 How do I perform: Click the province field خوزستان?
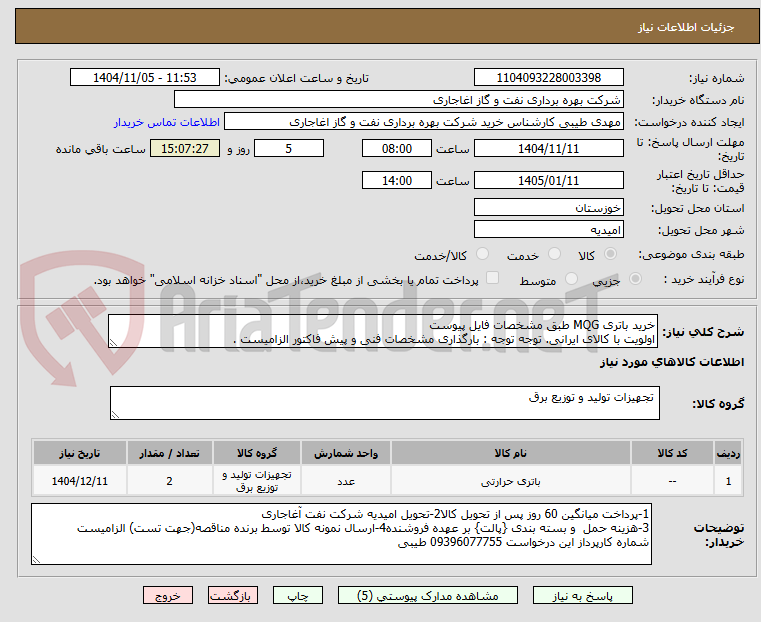click(548, 208)
